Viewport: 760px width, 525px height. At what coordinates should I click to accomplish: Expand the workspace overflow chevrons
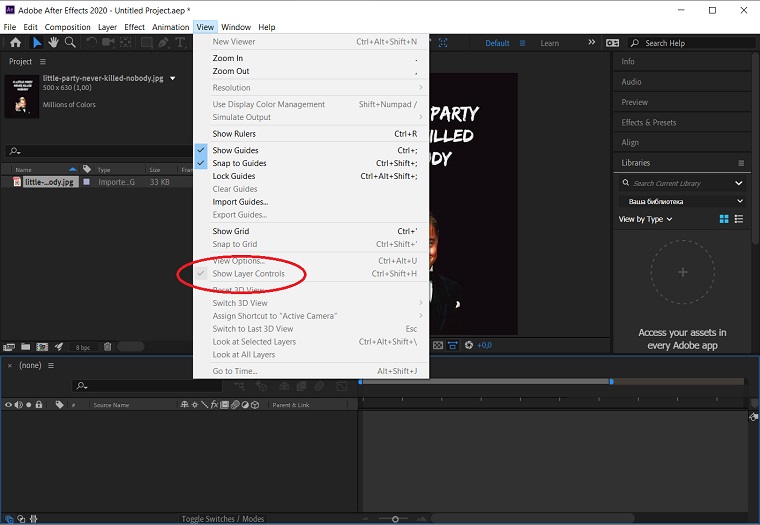coord(592,43)
